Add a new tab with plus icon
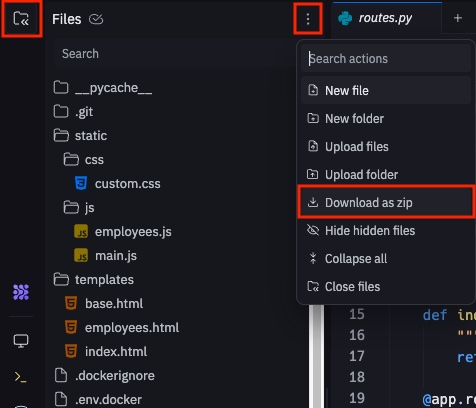476x408 pixels. tap(458, 18)
